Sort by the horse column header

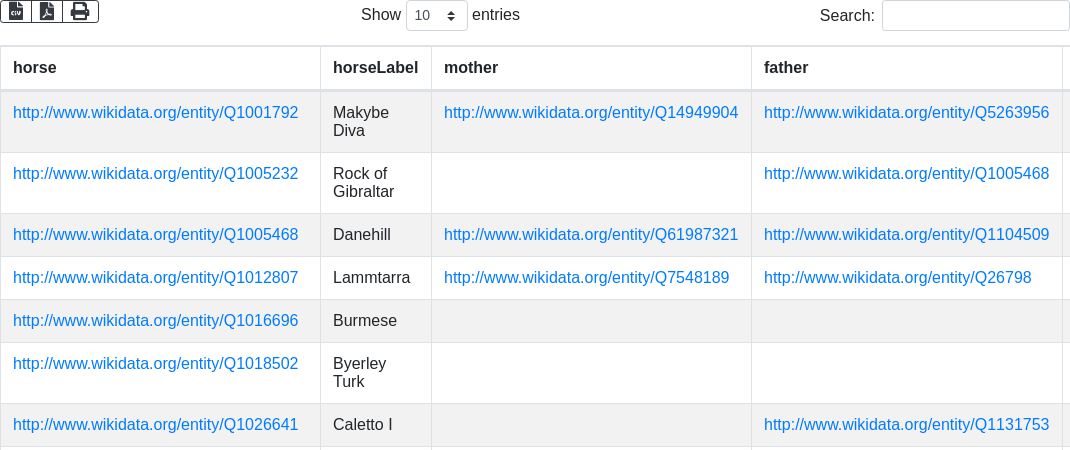pyautogui.click(x=35, y=68)
